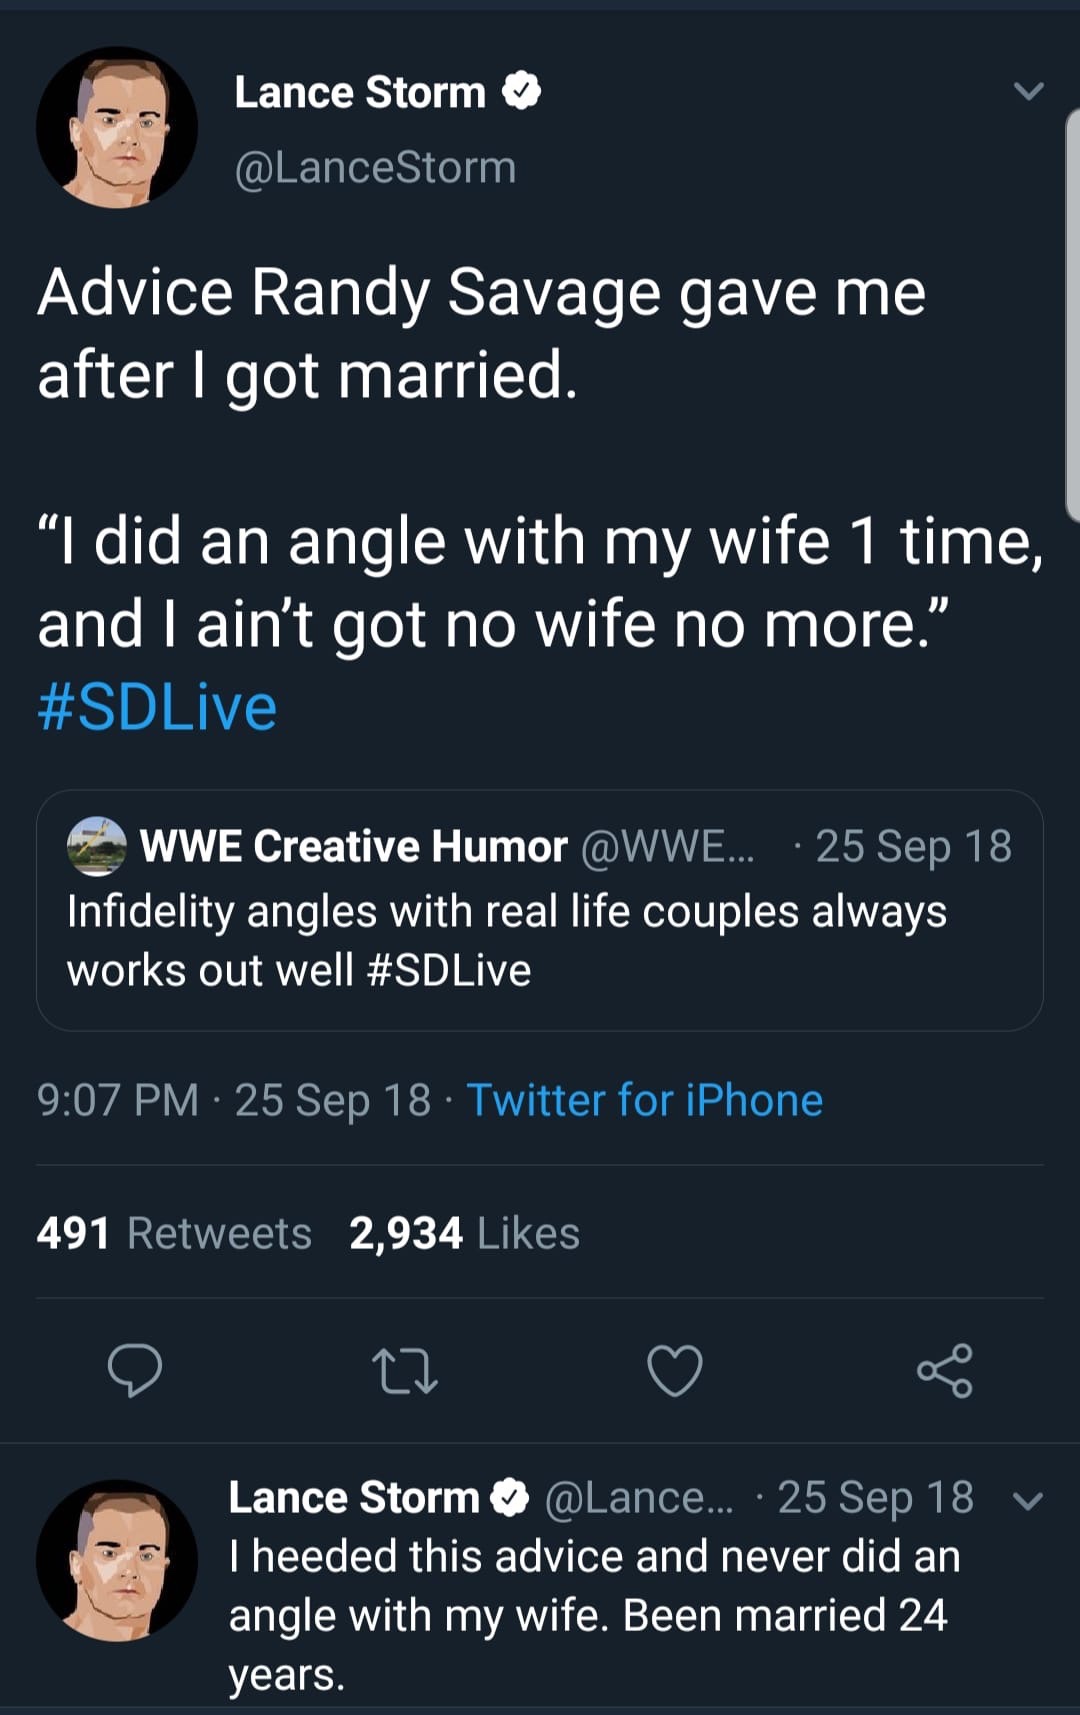Screen dimensions: 1080x1715
Task: View the 2,934 Likes list
Action: (464, 1233)
